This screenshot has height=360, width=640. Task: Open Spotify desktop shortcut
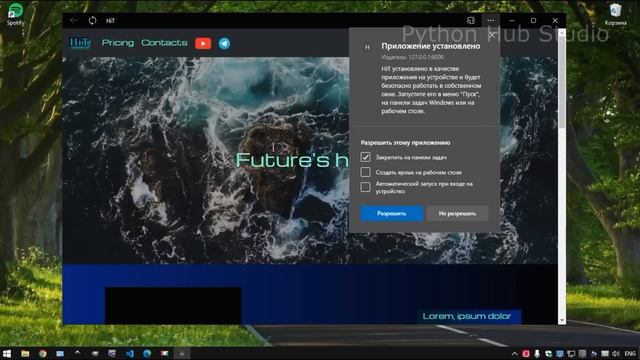pyautogui.click(x=16, y=14)
